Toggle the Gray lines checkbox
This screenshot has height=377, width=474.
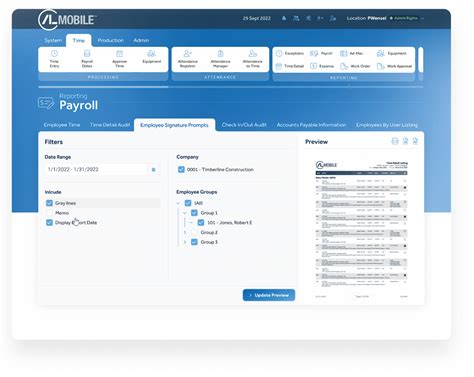[49, 203]
